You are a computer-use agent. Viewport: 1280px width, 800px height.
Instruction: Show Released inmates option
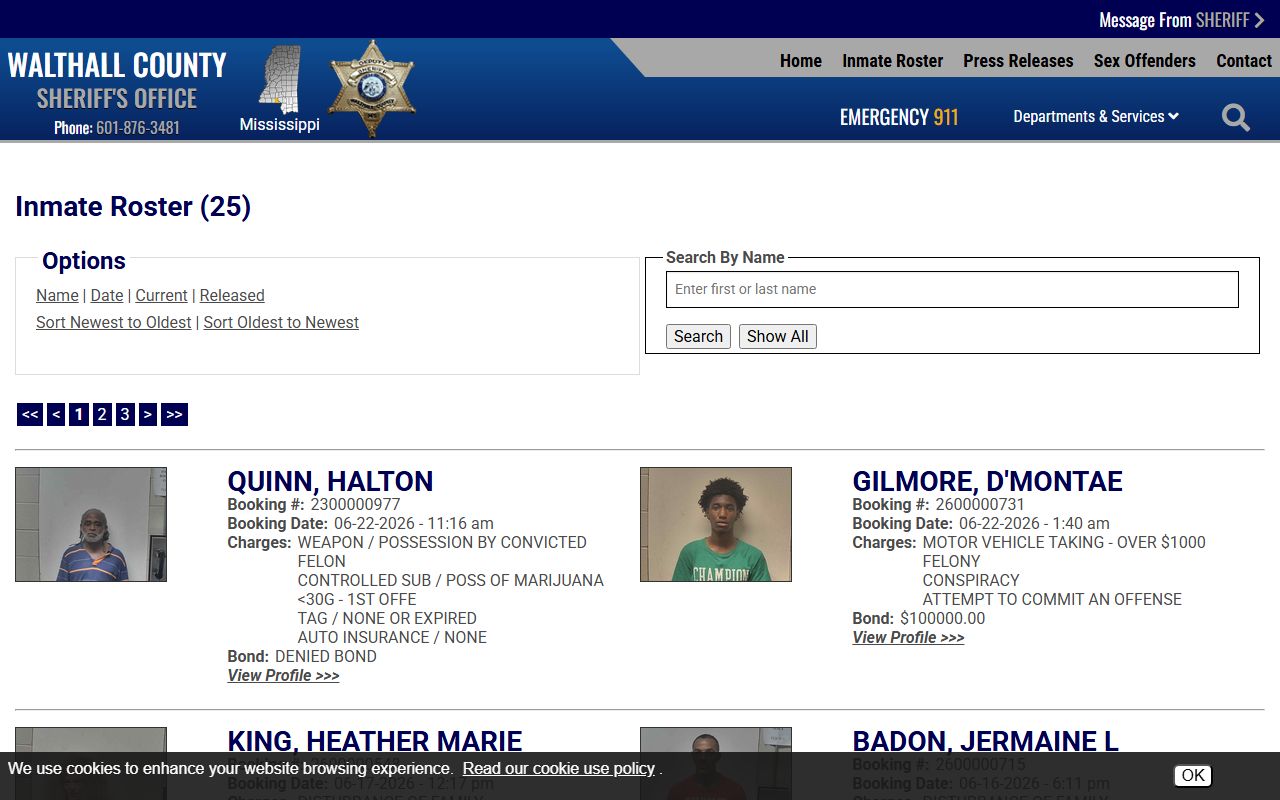(232, 295)
